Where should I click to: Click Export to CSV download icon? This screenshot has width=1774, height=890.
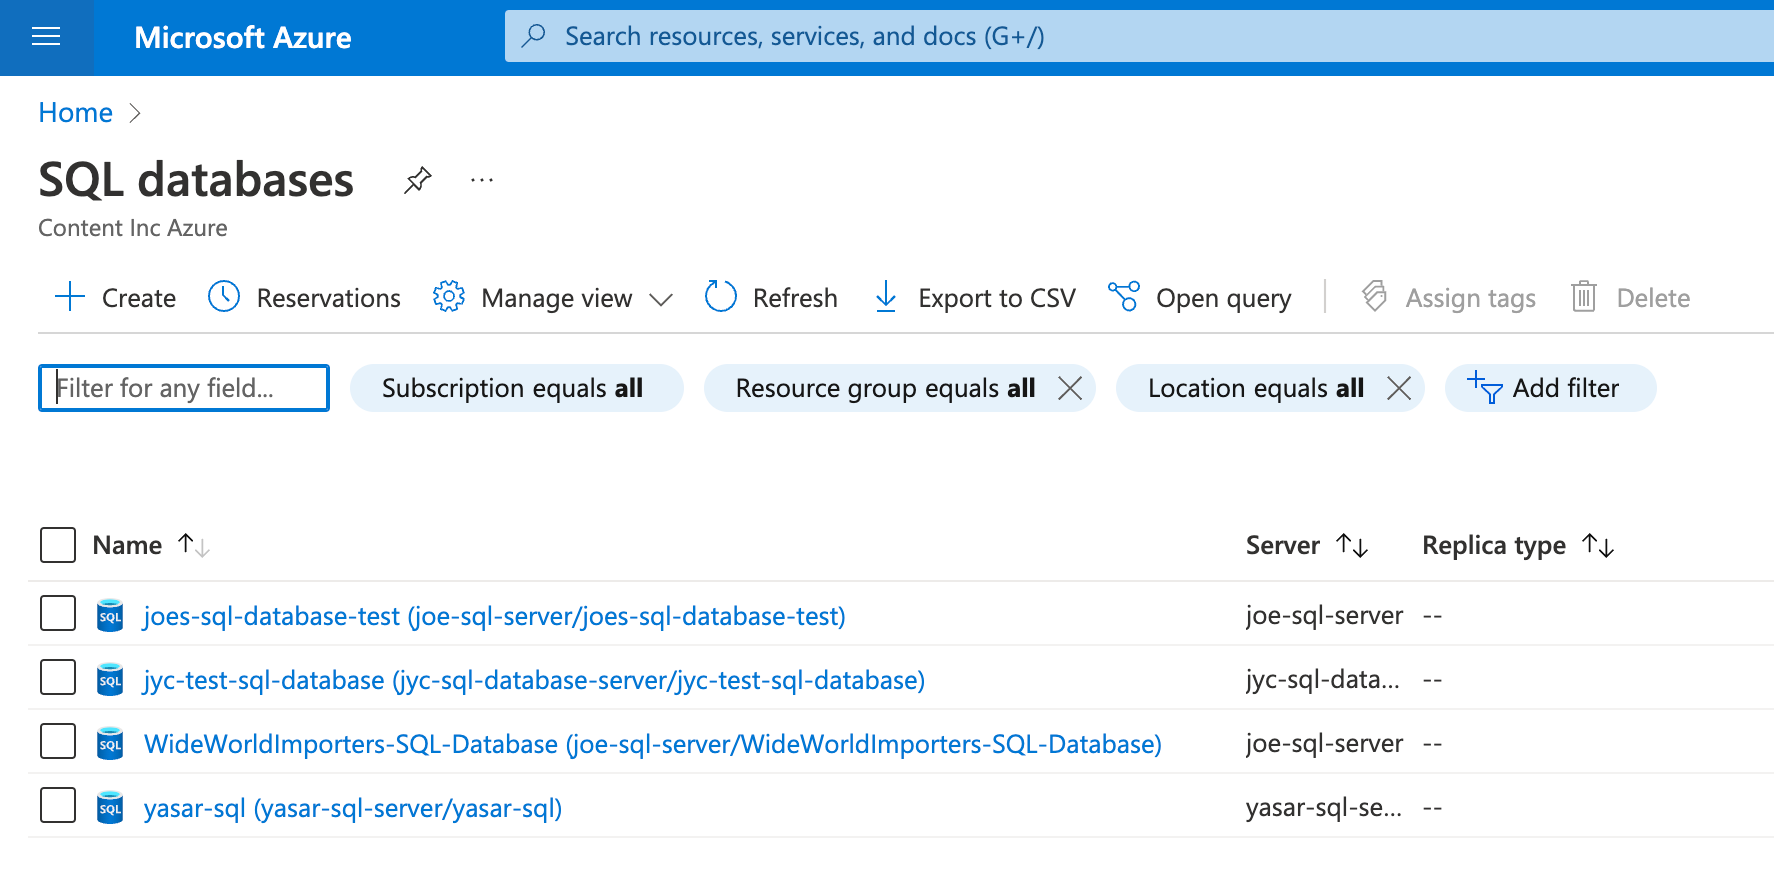click(886, 297)
